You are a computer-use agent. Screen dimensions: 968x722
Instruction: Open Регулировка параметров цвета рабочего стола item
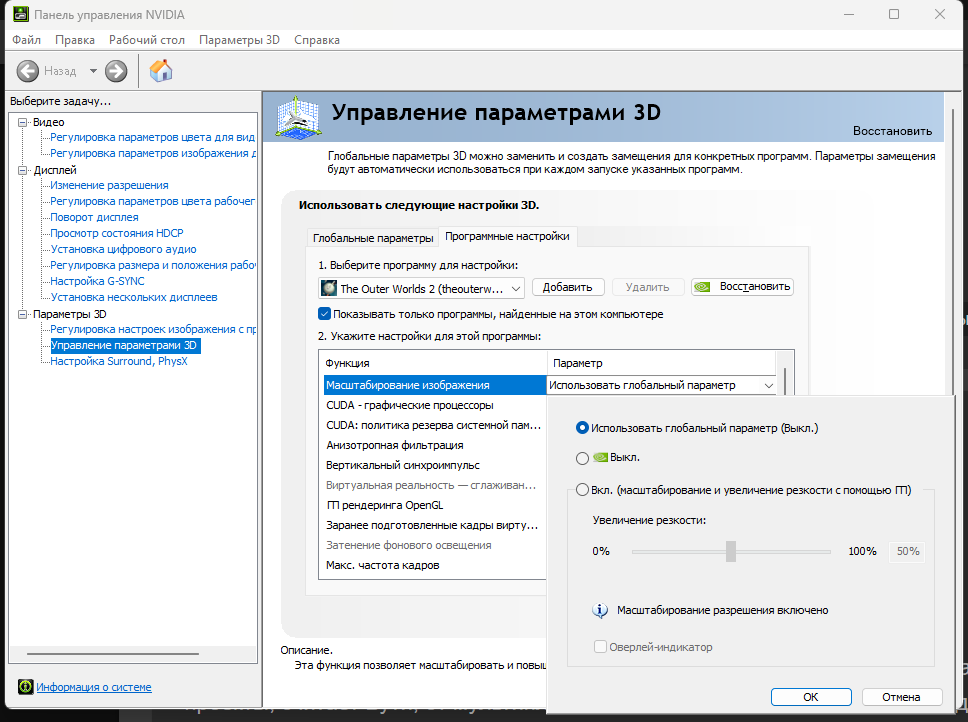click(x=152, y=201)
